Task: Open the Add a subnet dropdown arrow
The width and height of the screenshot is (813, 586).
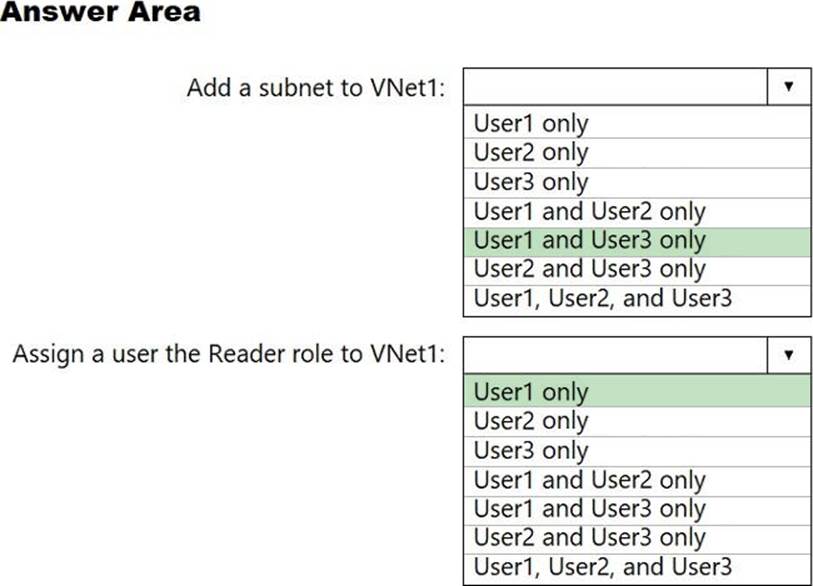Action: tap(789, 87)
